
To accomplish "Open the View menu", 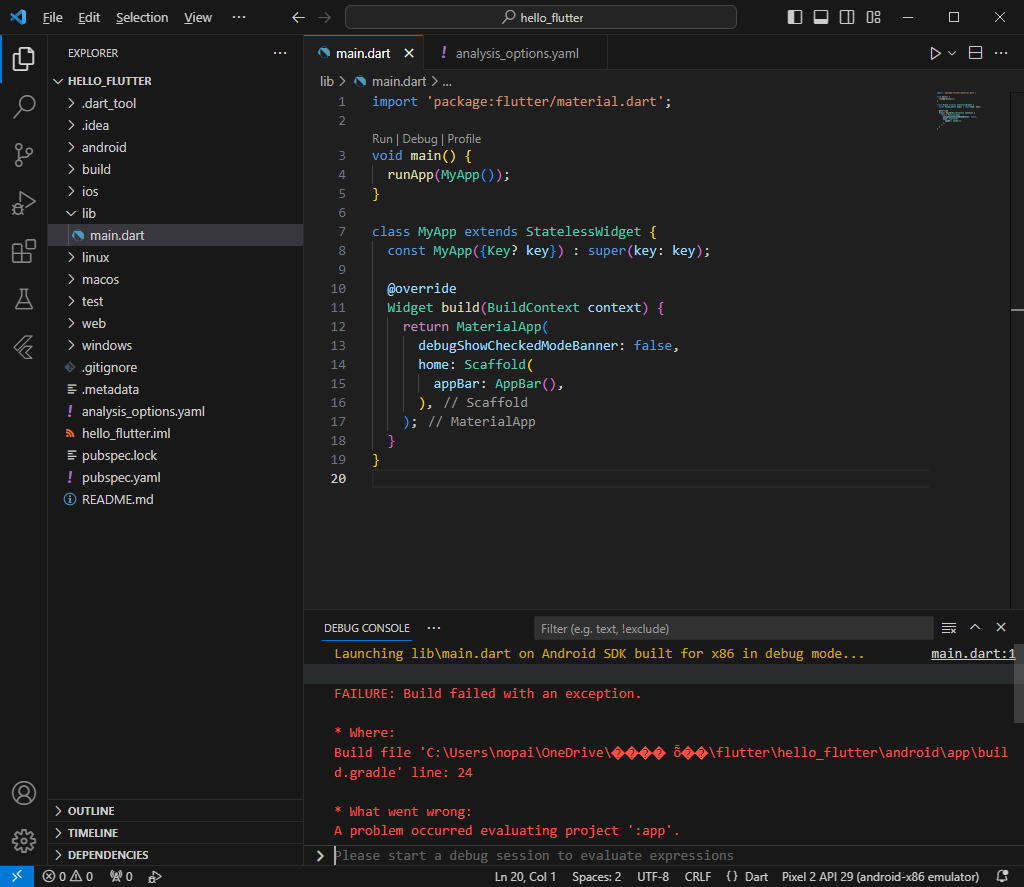I will (197, 18).
